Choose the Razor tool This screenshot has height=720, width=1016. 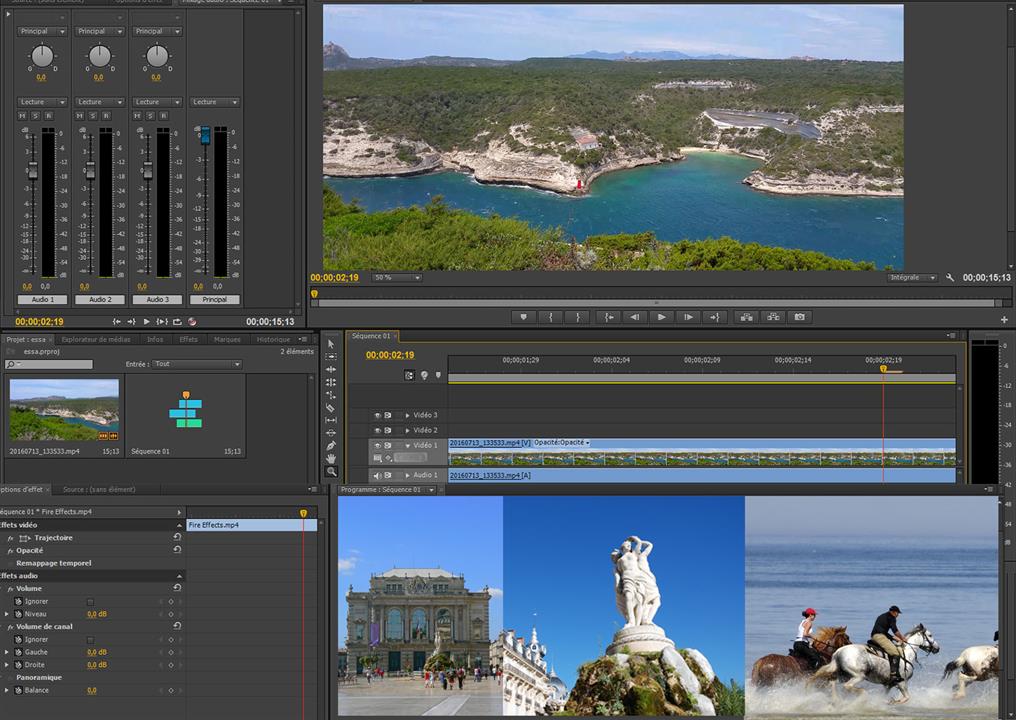[331, 408]
